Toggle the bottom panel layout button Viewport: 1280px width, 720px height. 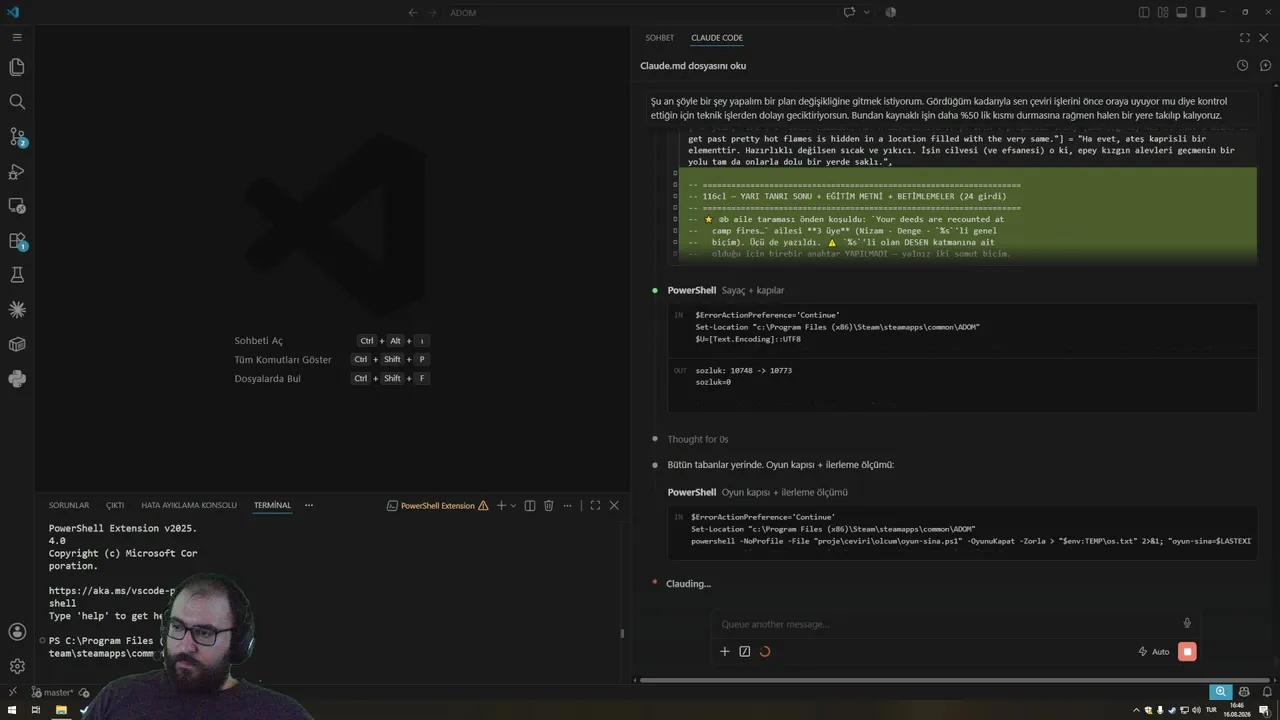coord(1181,12)
